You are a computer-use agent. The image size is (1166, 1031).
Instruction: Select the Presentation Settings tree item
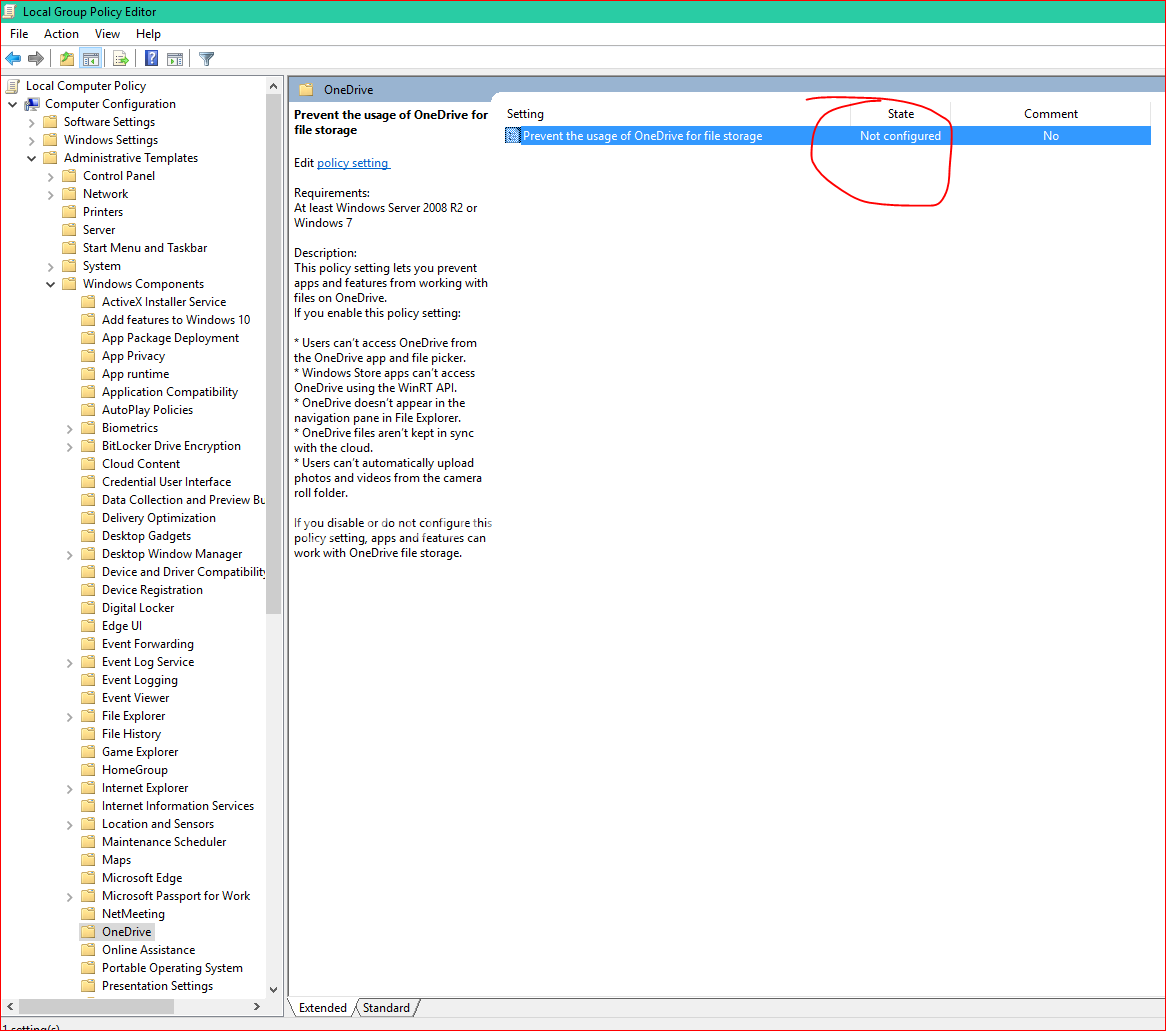click(x=157, y=986)
